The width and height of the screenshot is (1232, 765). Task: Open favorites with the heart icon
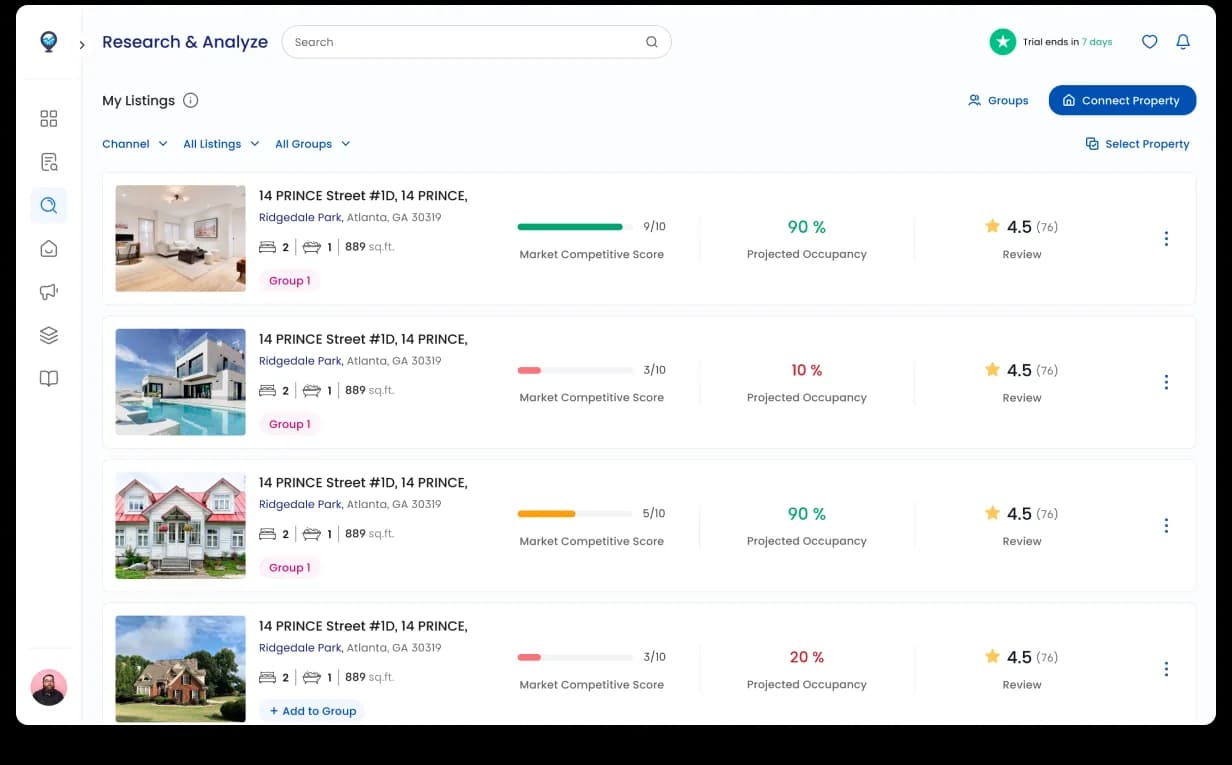(x=1150, y=42)
